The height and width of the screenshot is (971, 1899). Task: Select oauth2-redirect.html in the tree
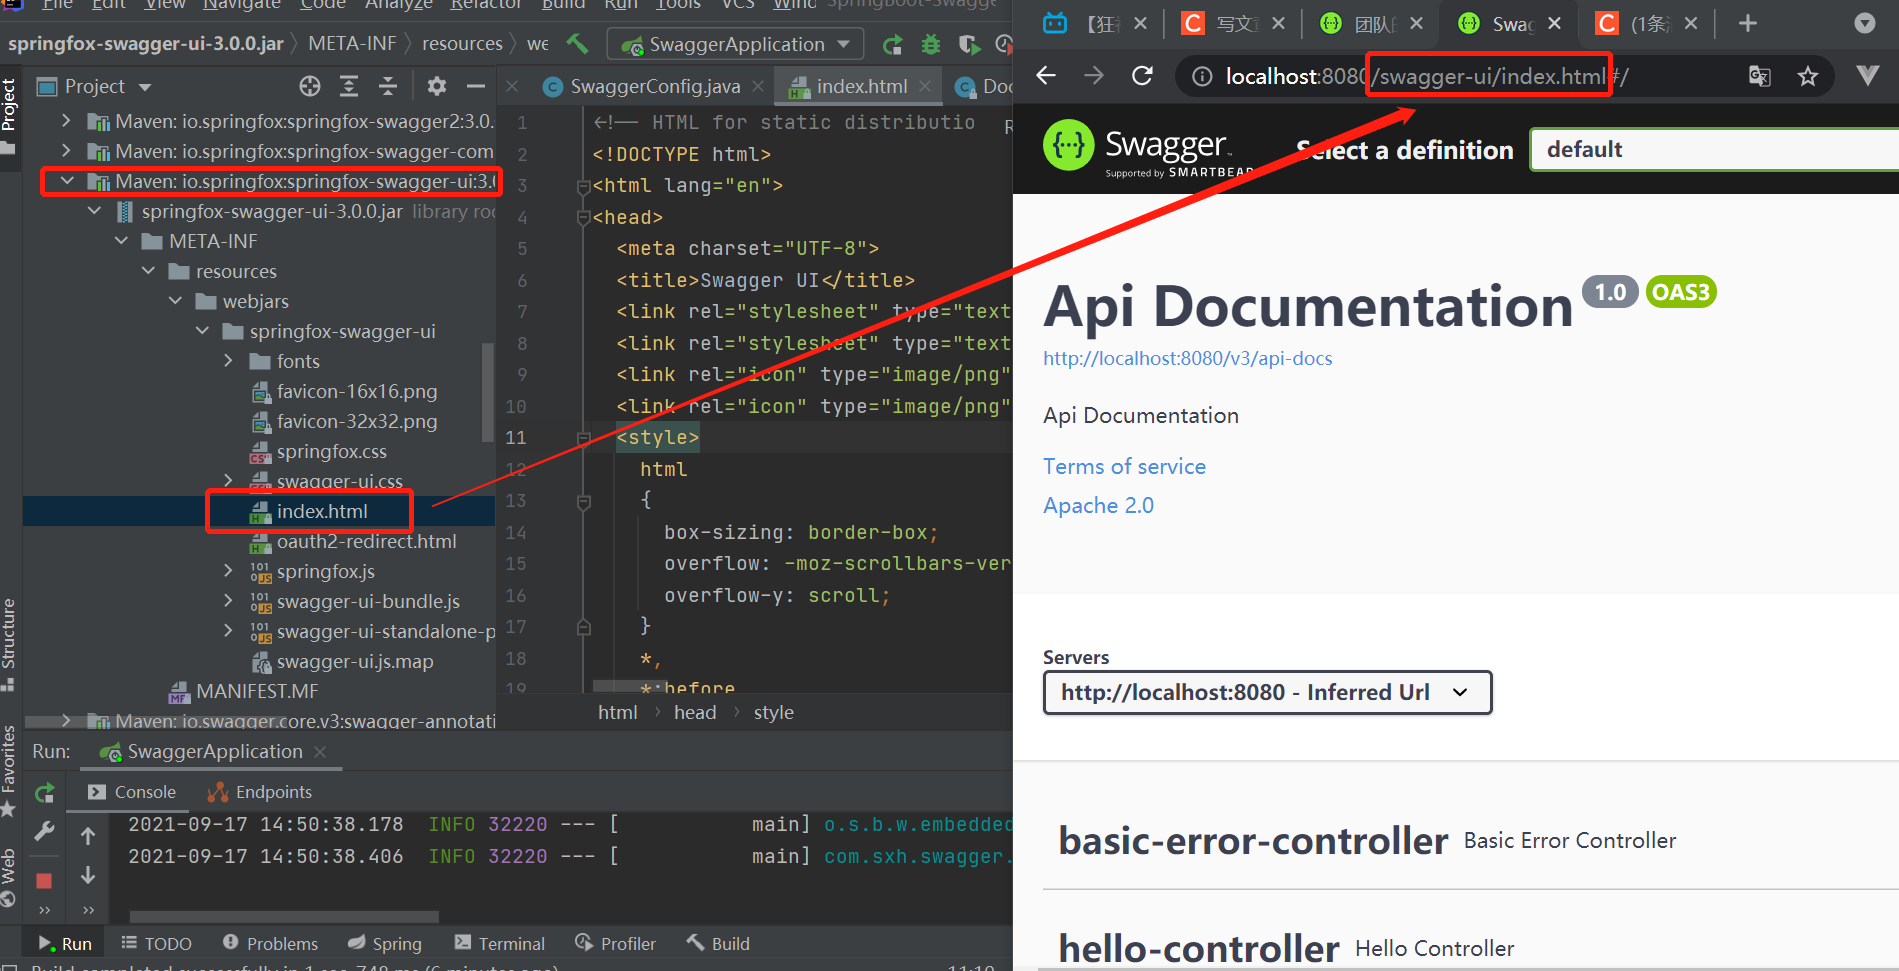(x=366, y=541)
